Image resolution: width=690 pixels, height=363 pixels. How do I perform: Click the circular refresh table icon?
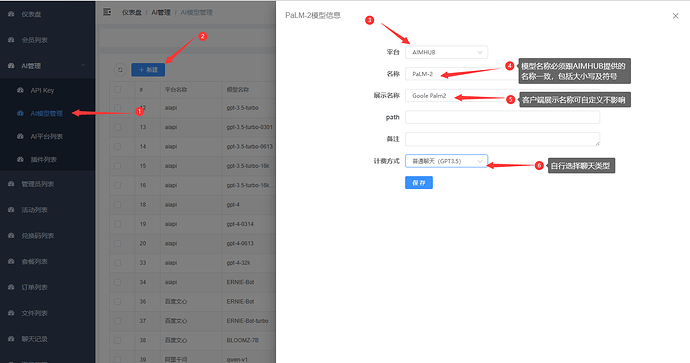120,70
